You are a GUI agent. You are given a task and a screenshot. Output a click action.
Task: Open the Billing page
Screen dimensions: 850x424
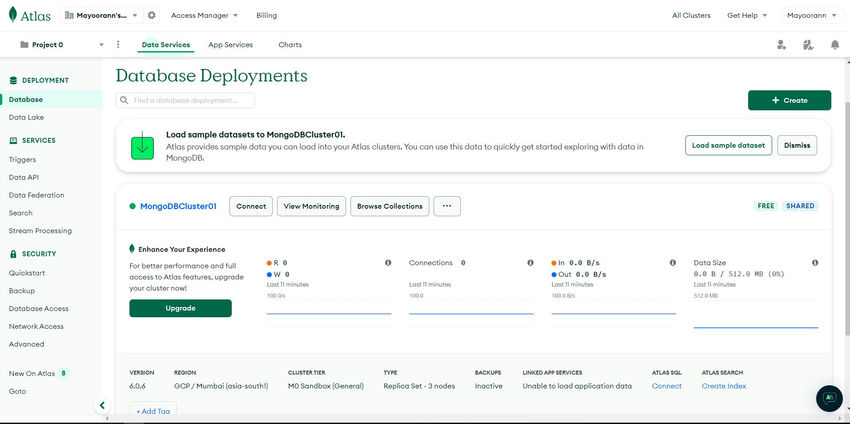pyautogui.click(x=266, y=15)
